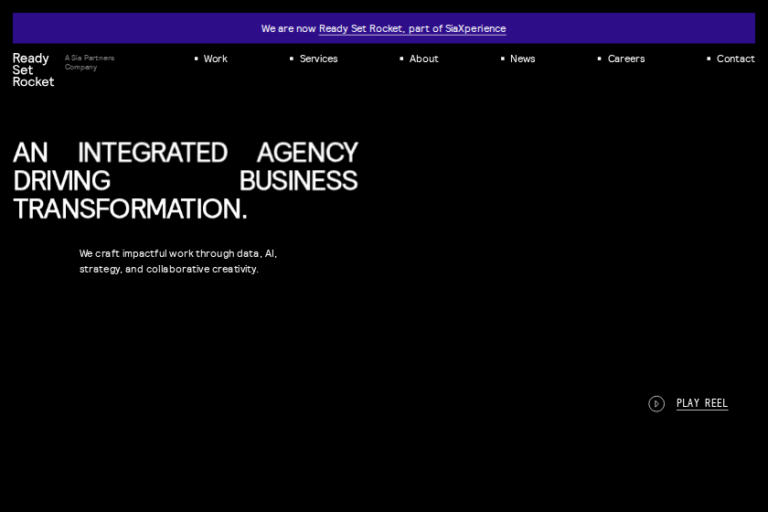Open the News section
768x512 pixels.
[x=522, y=59]
